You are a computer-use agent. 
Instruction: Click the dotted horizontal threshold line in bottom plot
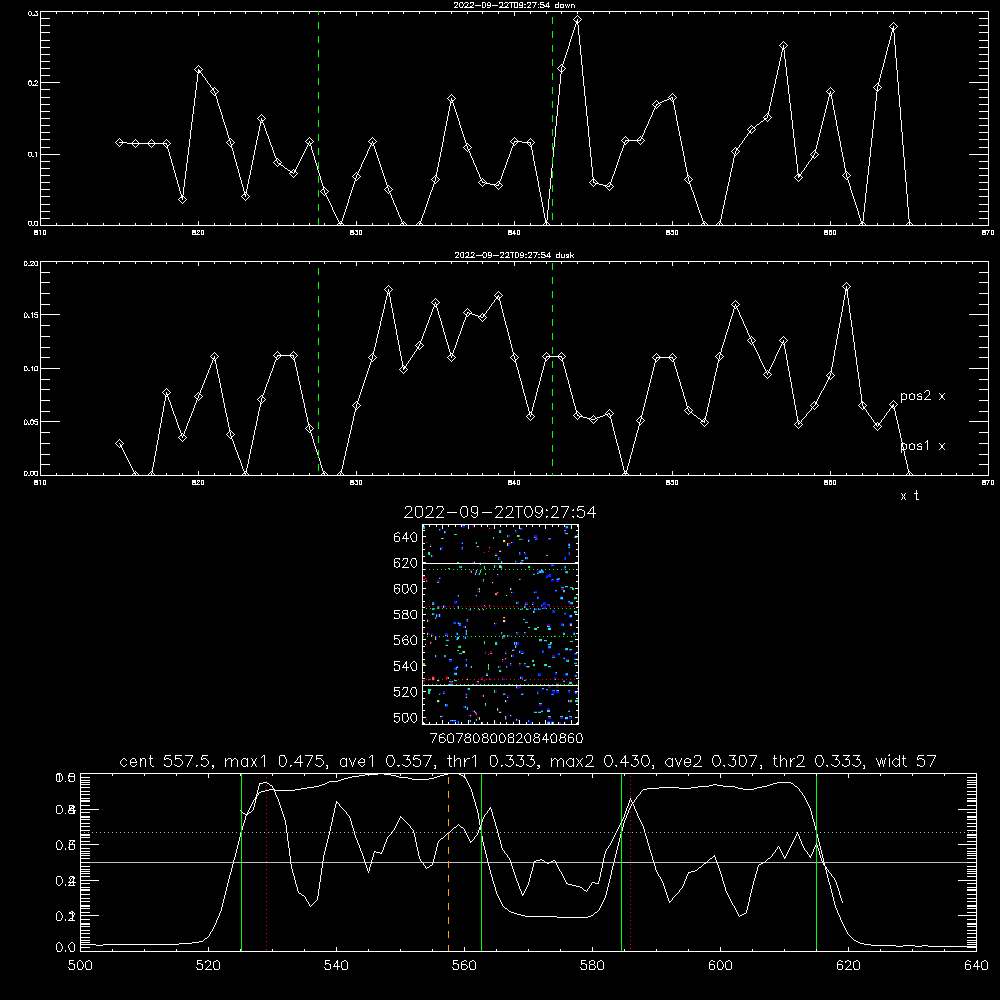(528, 832)
